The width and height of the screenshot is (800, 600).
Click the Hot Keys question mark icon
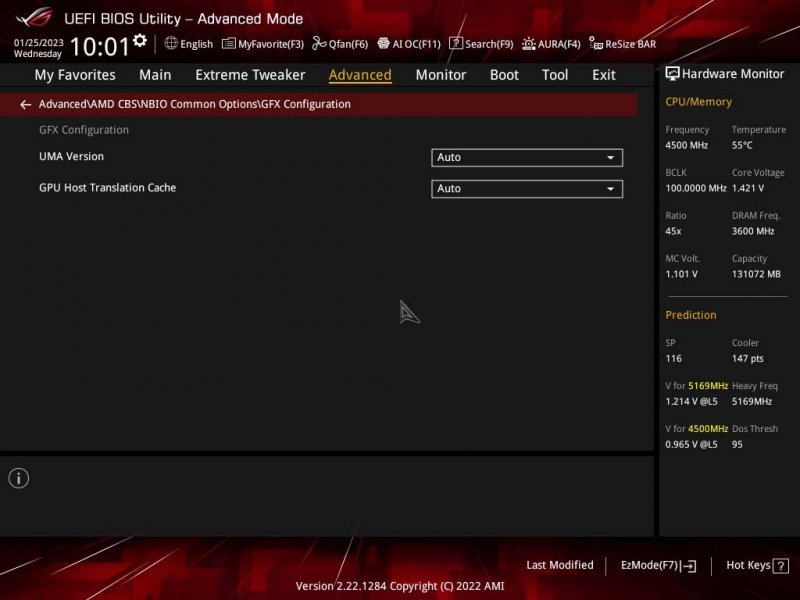pyautogui.click(x=780, y=566)
